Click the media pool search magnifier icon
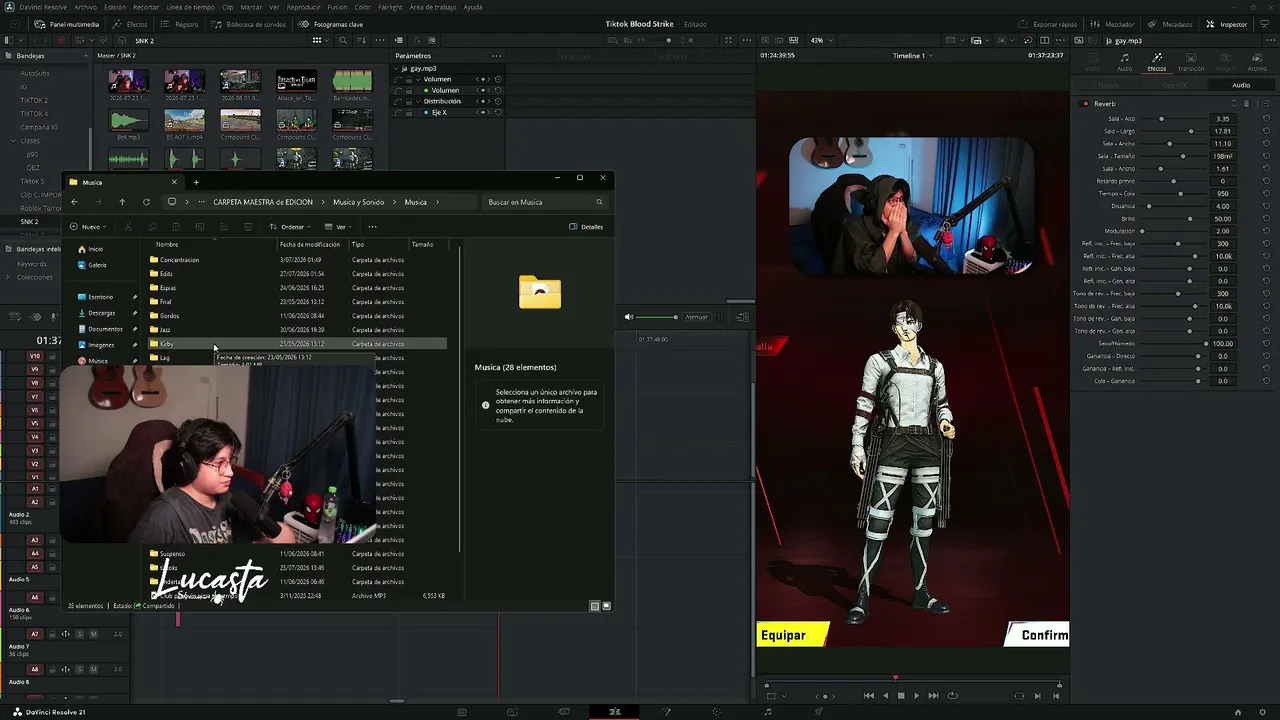1280x720 pixels. click(x=343, y=41)
